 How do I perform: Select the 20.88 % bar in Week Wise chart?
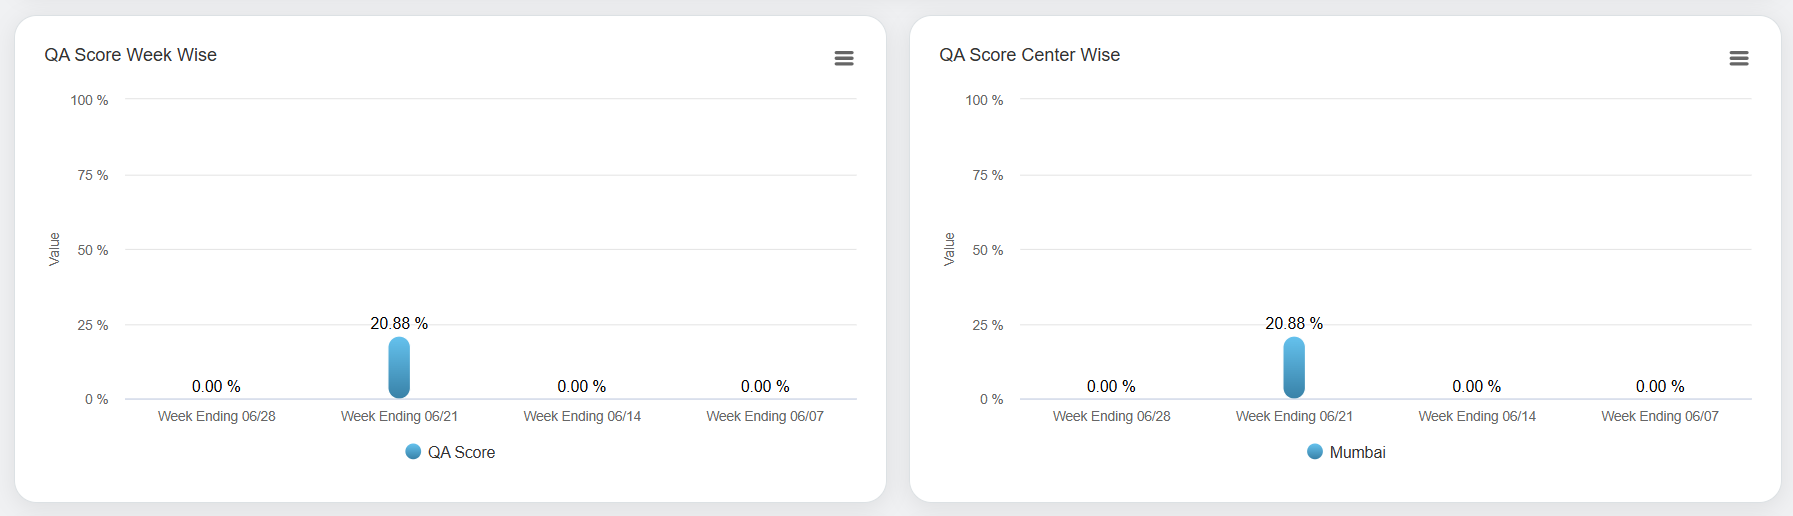coord(399,368)
